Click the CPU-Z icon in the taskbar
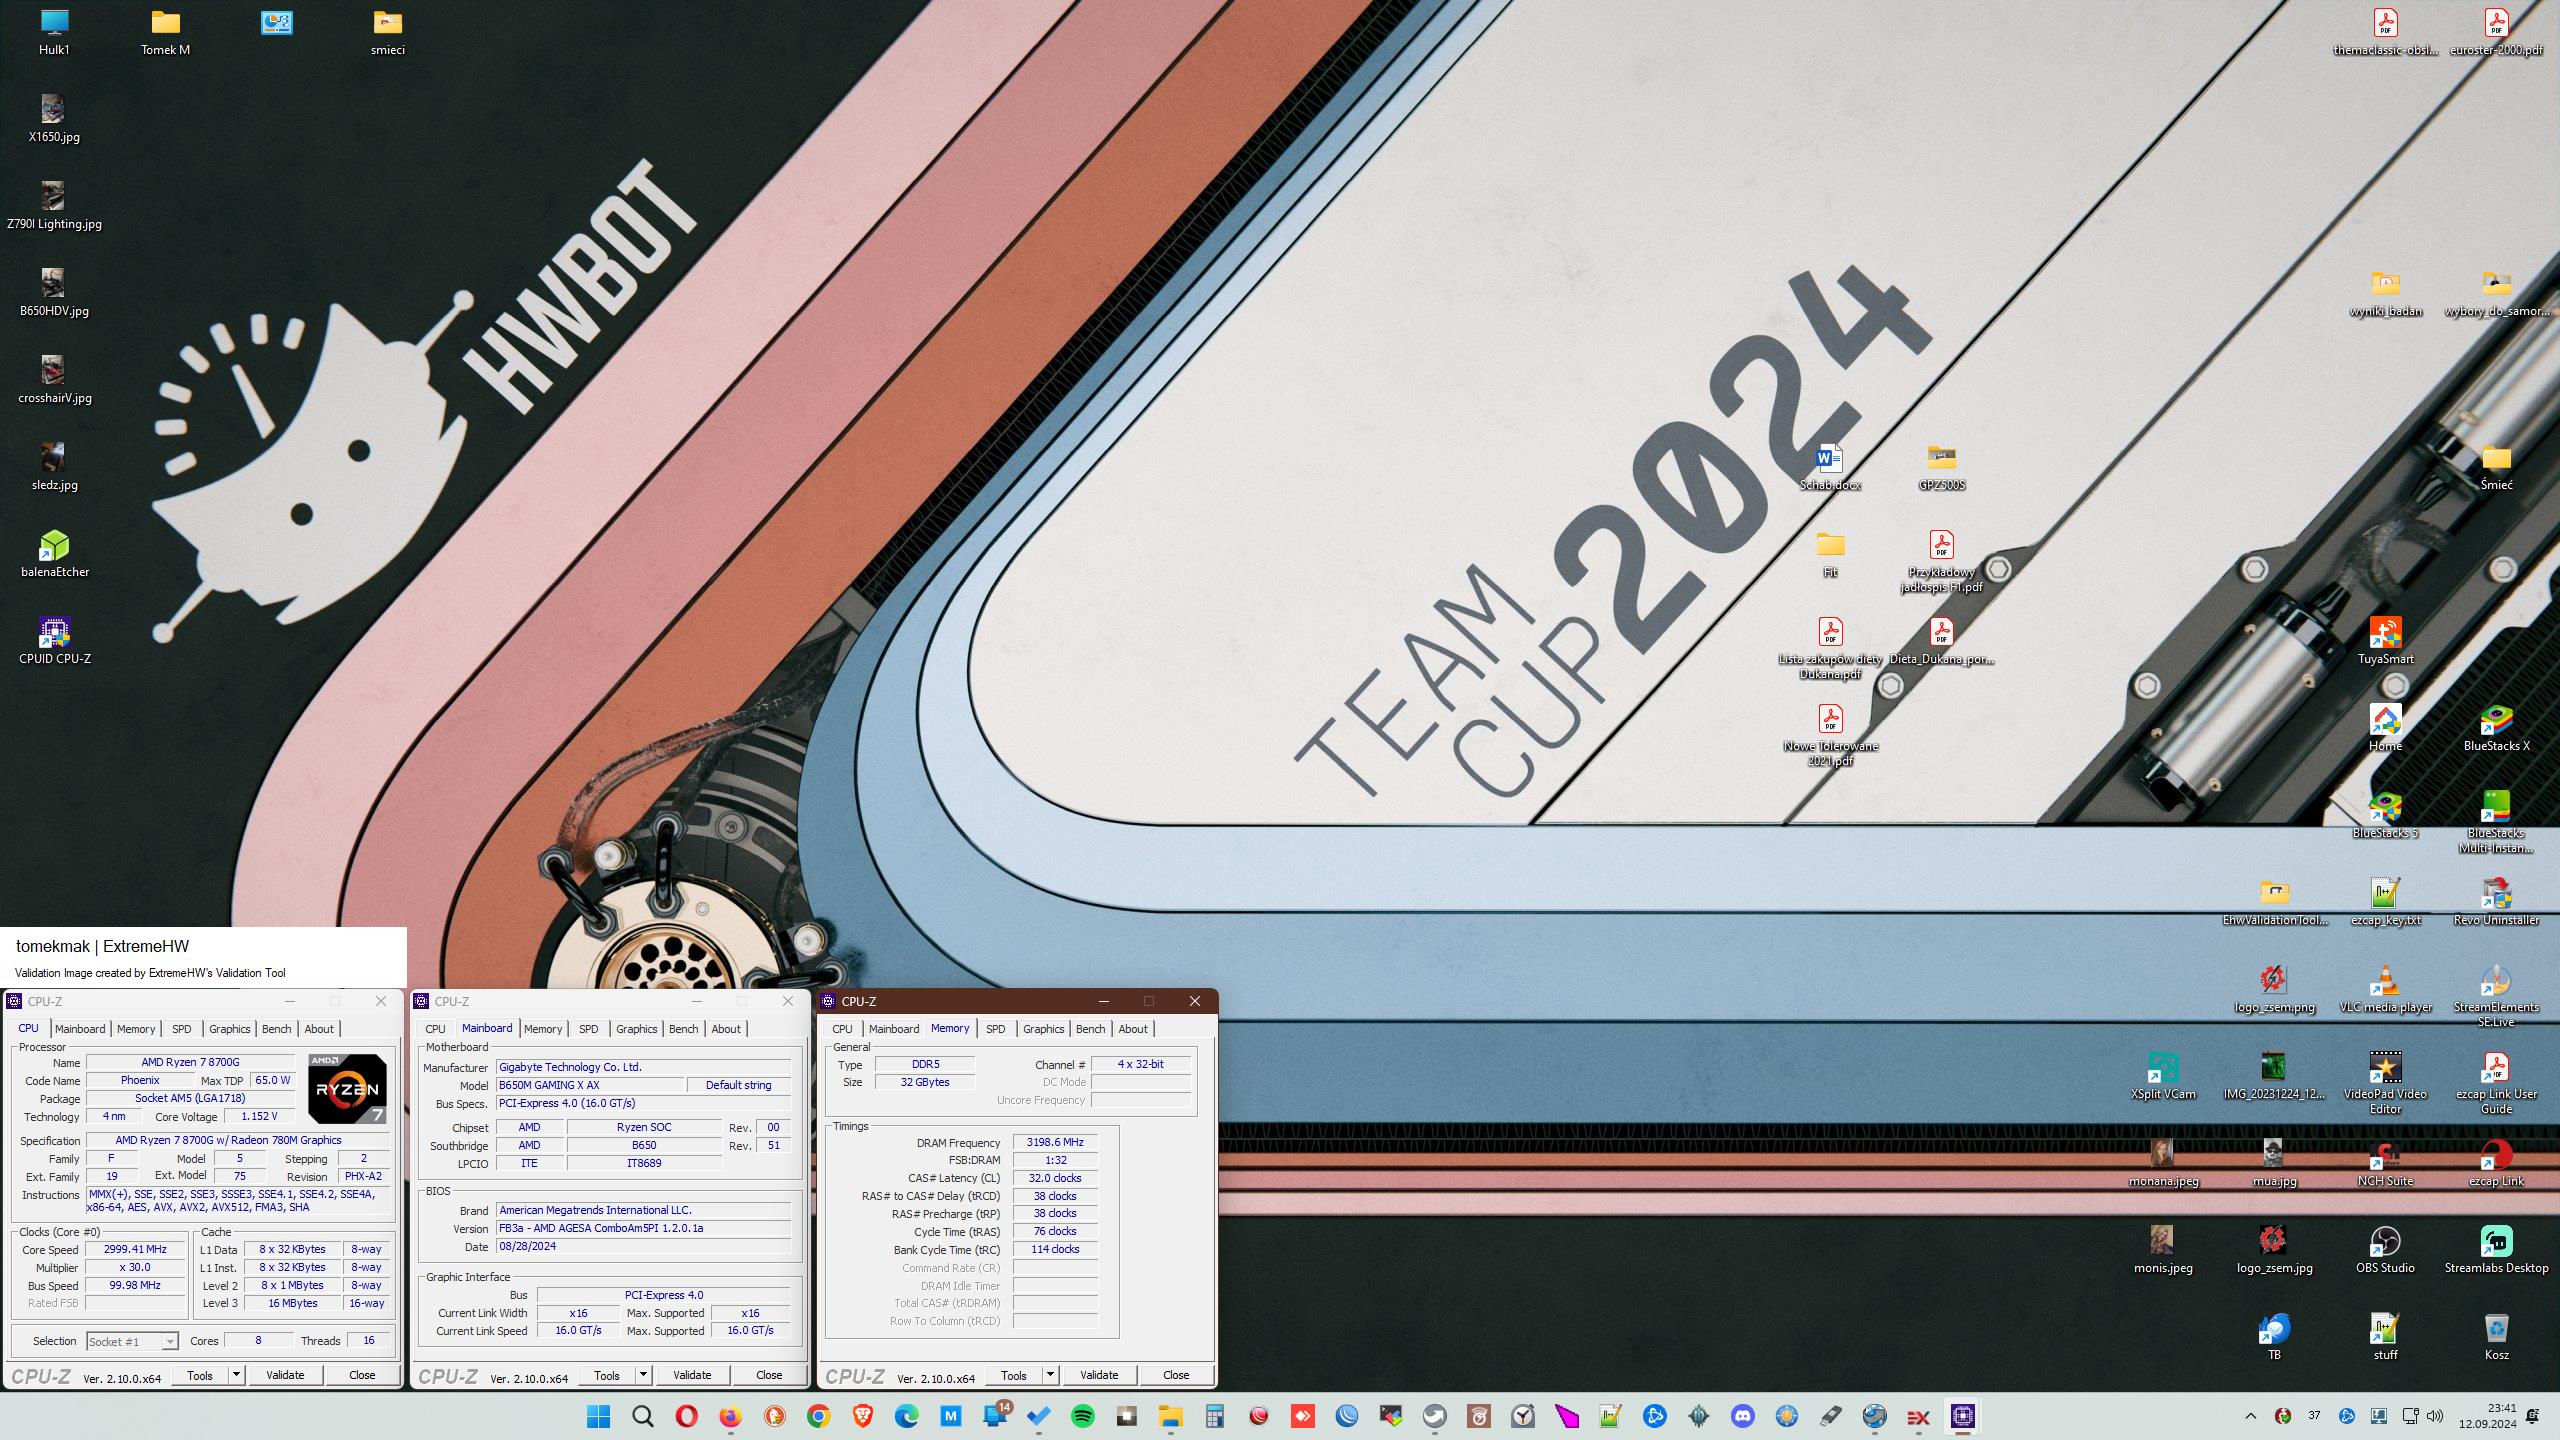 pos(1962,1416)
